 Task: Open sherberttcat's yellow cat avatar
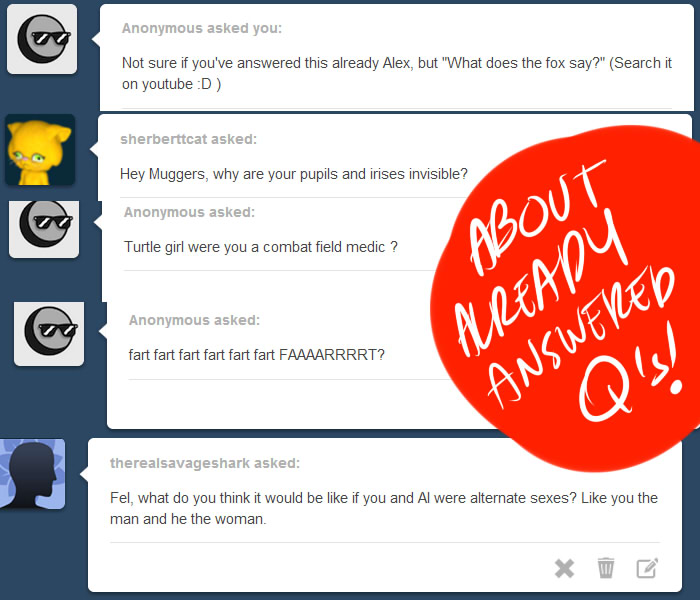point(40,150)
